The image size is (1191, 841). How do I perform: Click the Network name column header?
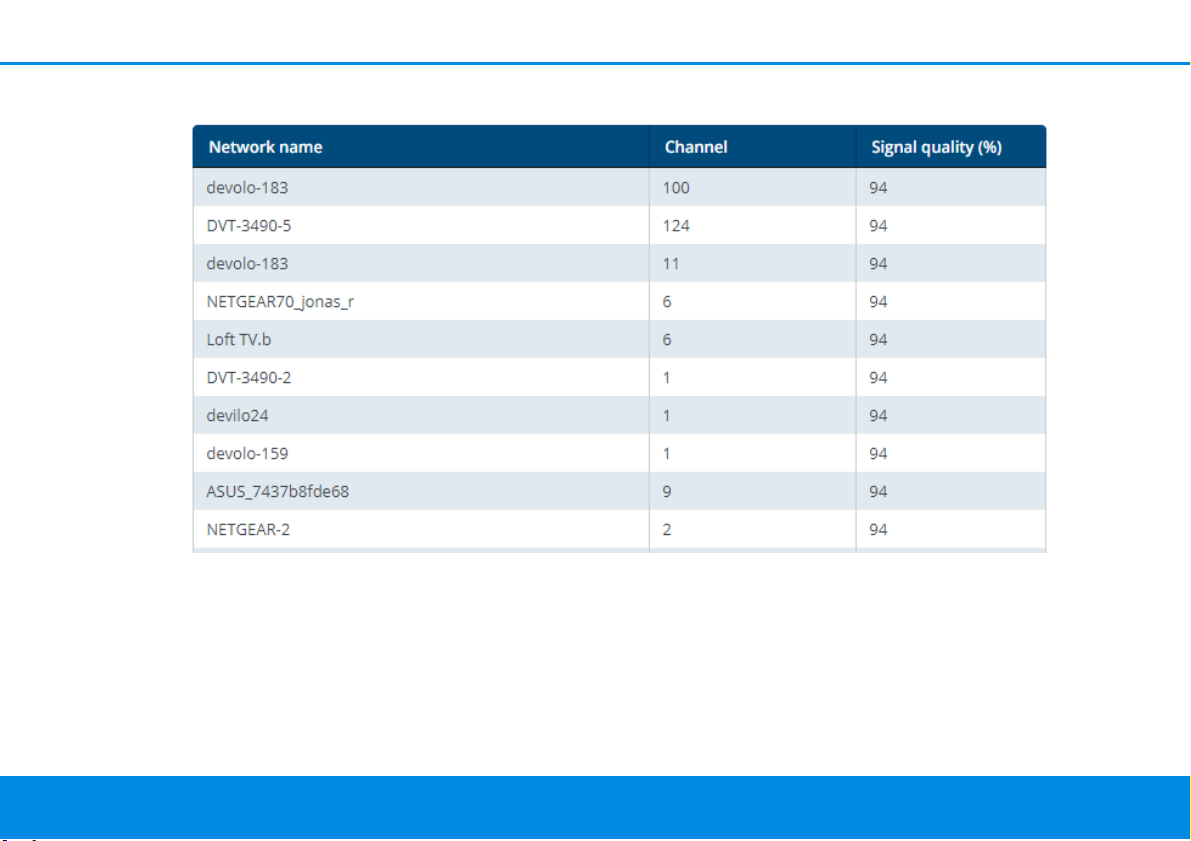click(421, 147)
